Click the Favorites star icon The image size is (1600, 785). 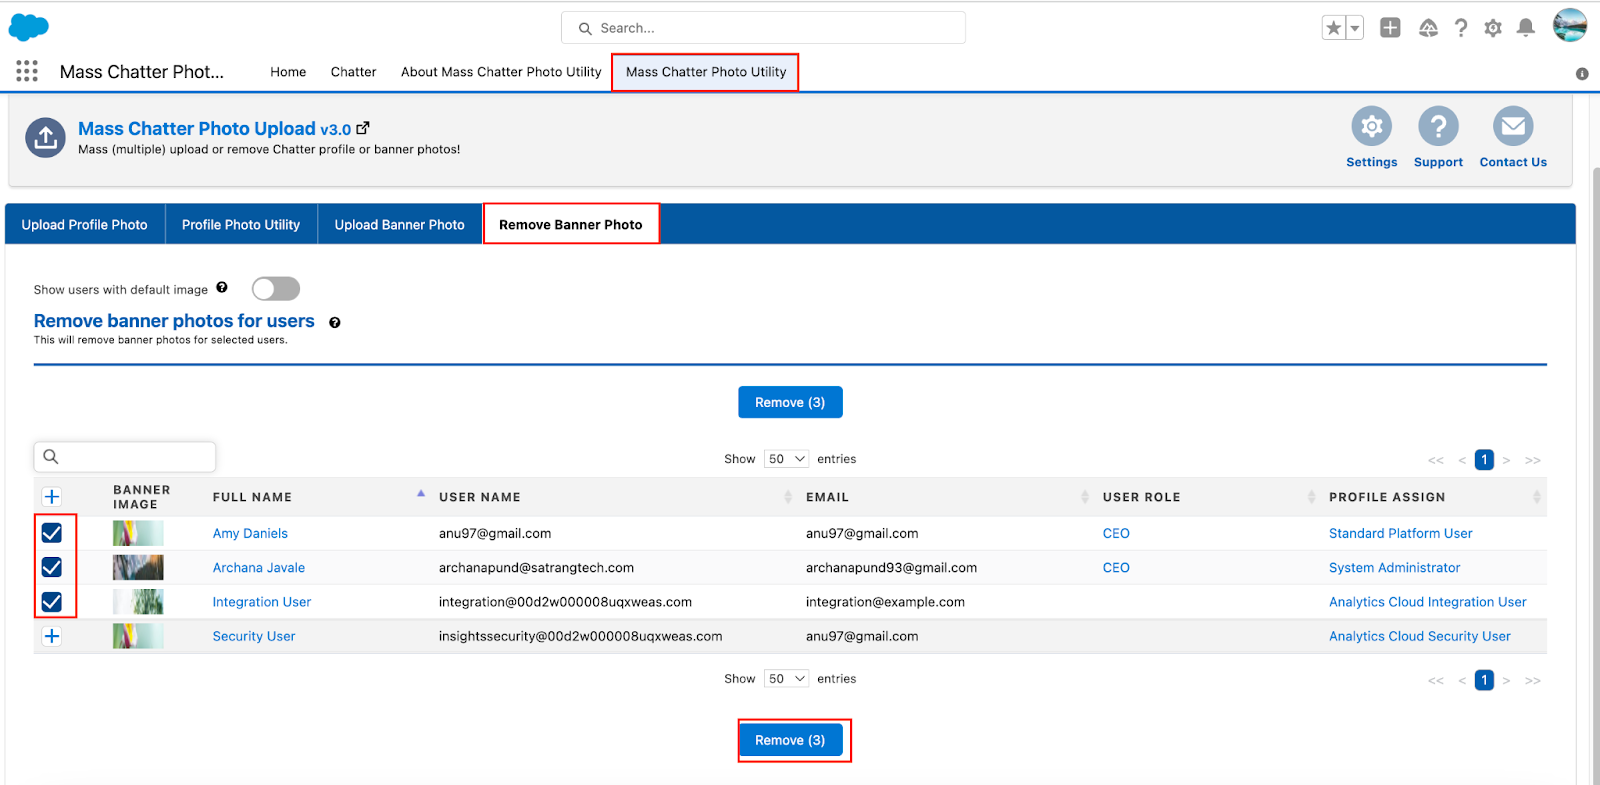pyautogui.click(x=1334, y=28)
